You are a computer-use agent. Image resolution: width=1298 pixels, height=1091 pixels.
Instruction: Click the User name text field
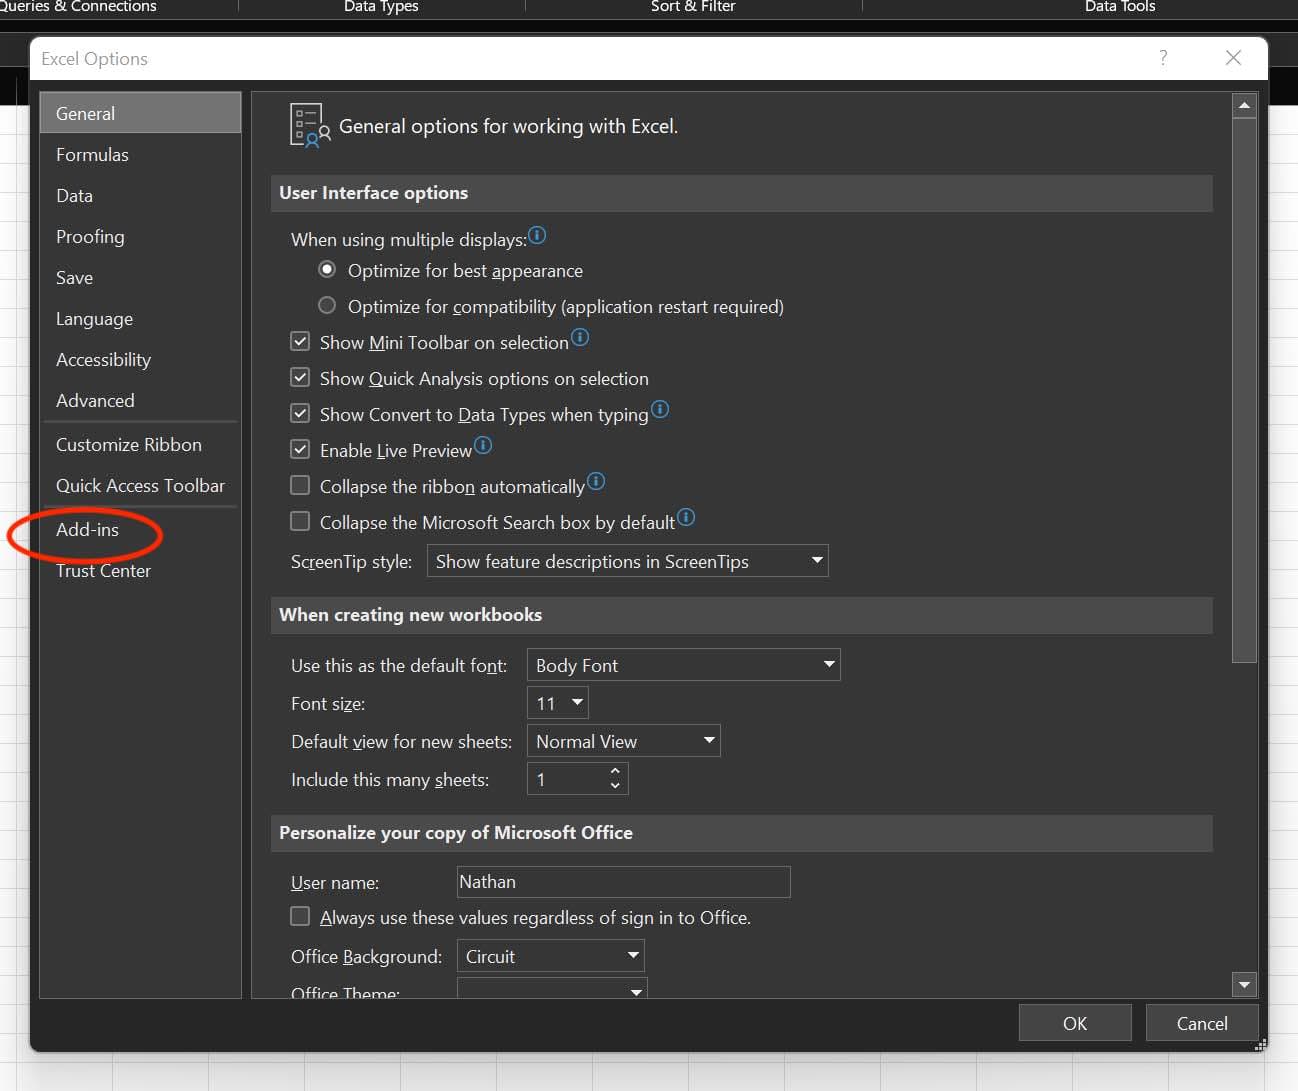point(623,882)
